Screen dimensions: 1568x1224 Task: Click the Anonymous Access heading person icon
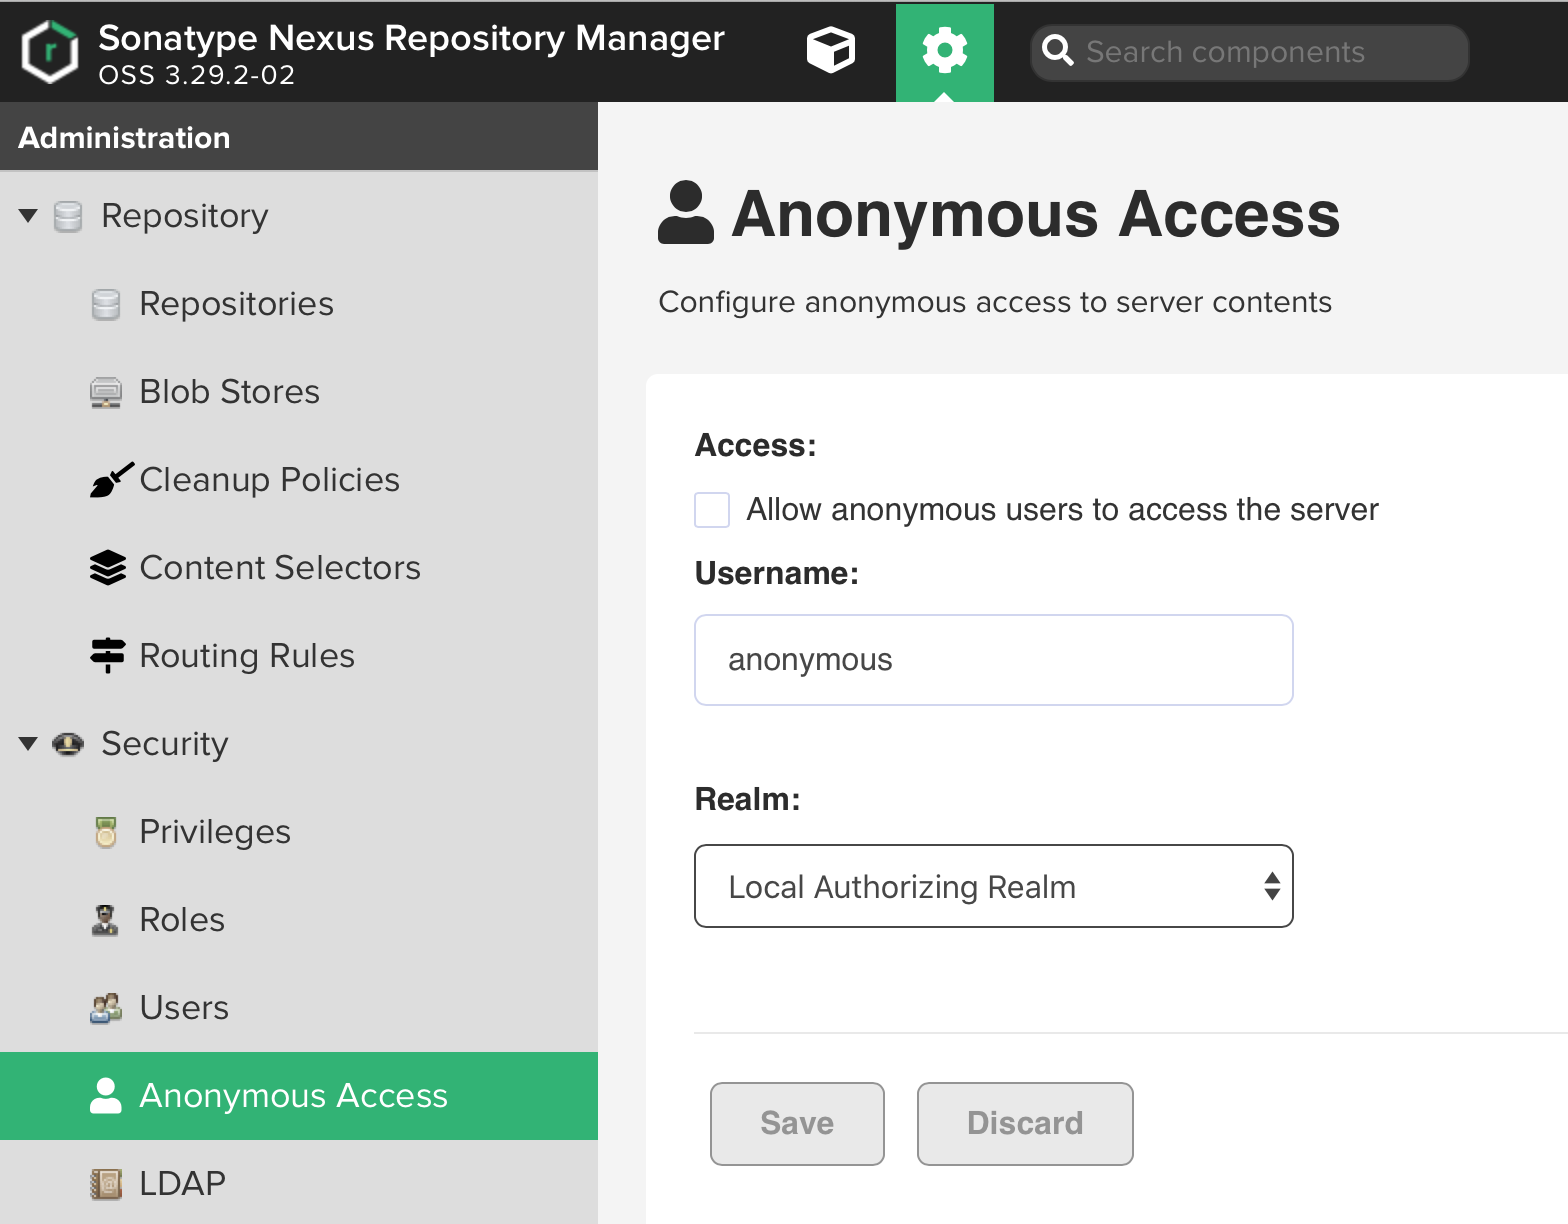pos(686,212)
